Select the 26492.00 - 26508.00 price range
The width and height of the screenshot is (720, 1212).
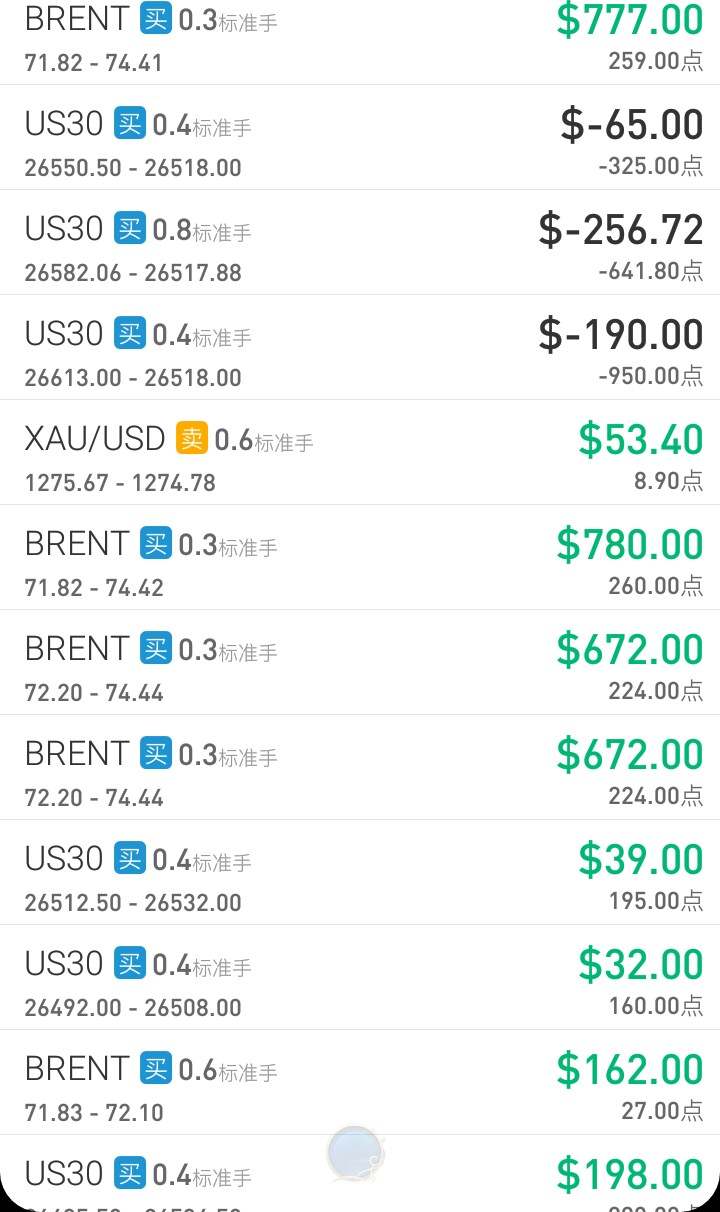(133, 1007)
